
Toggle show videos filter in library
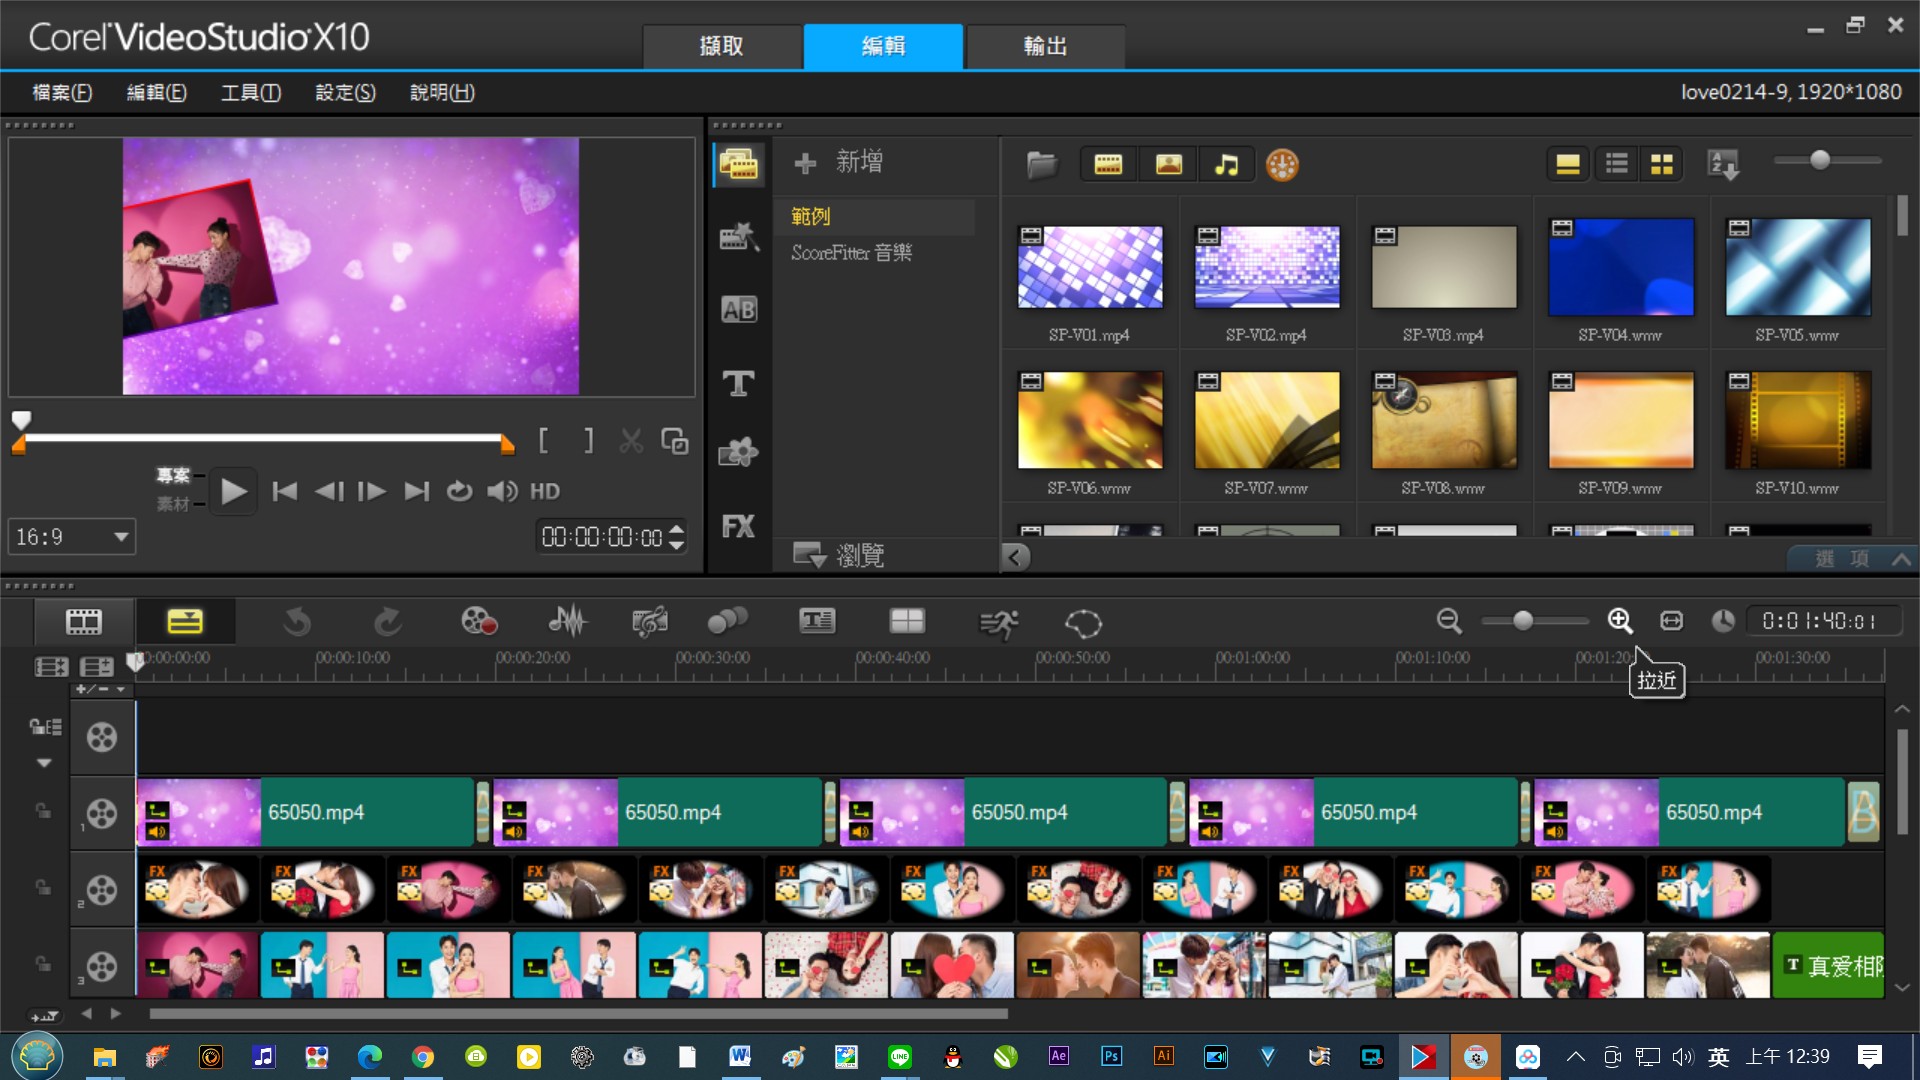(x=1108, y=164)
